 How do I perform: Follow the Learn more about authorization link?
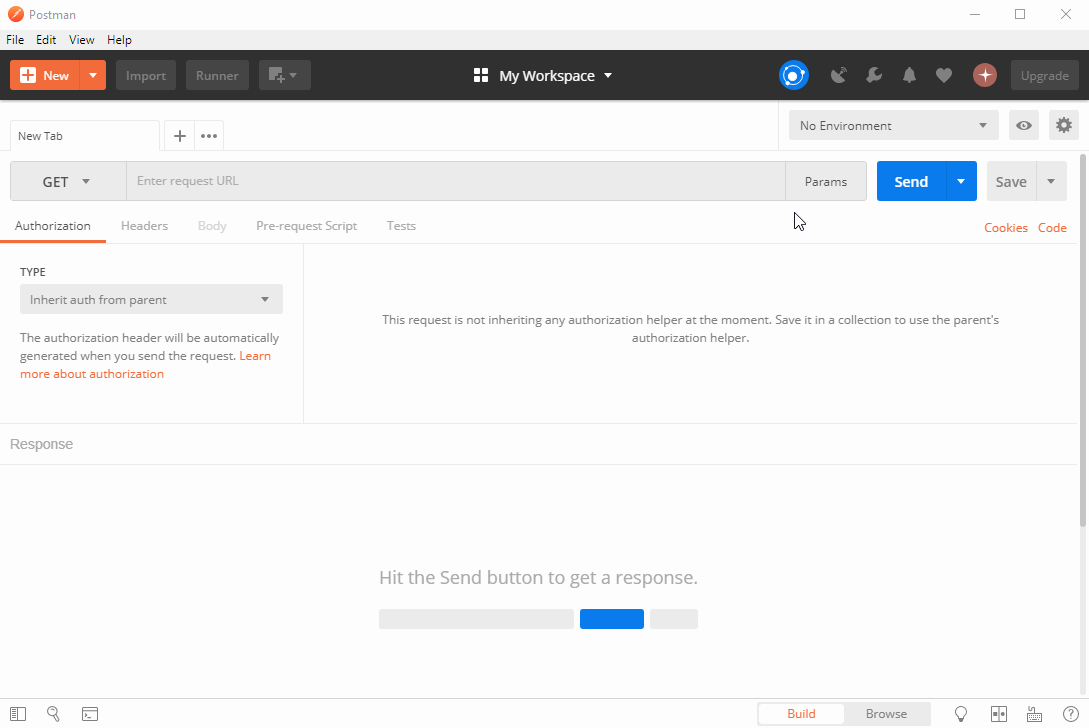(92, 374)
